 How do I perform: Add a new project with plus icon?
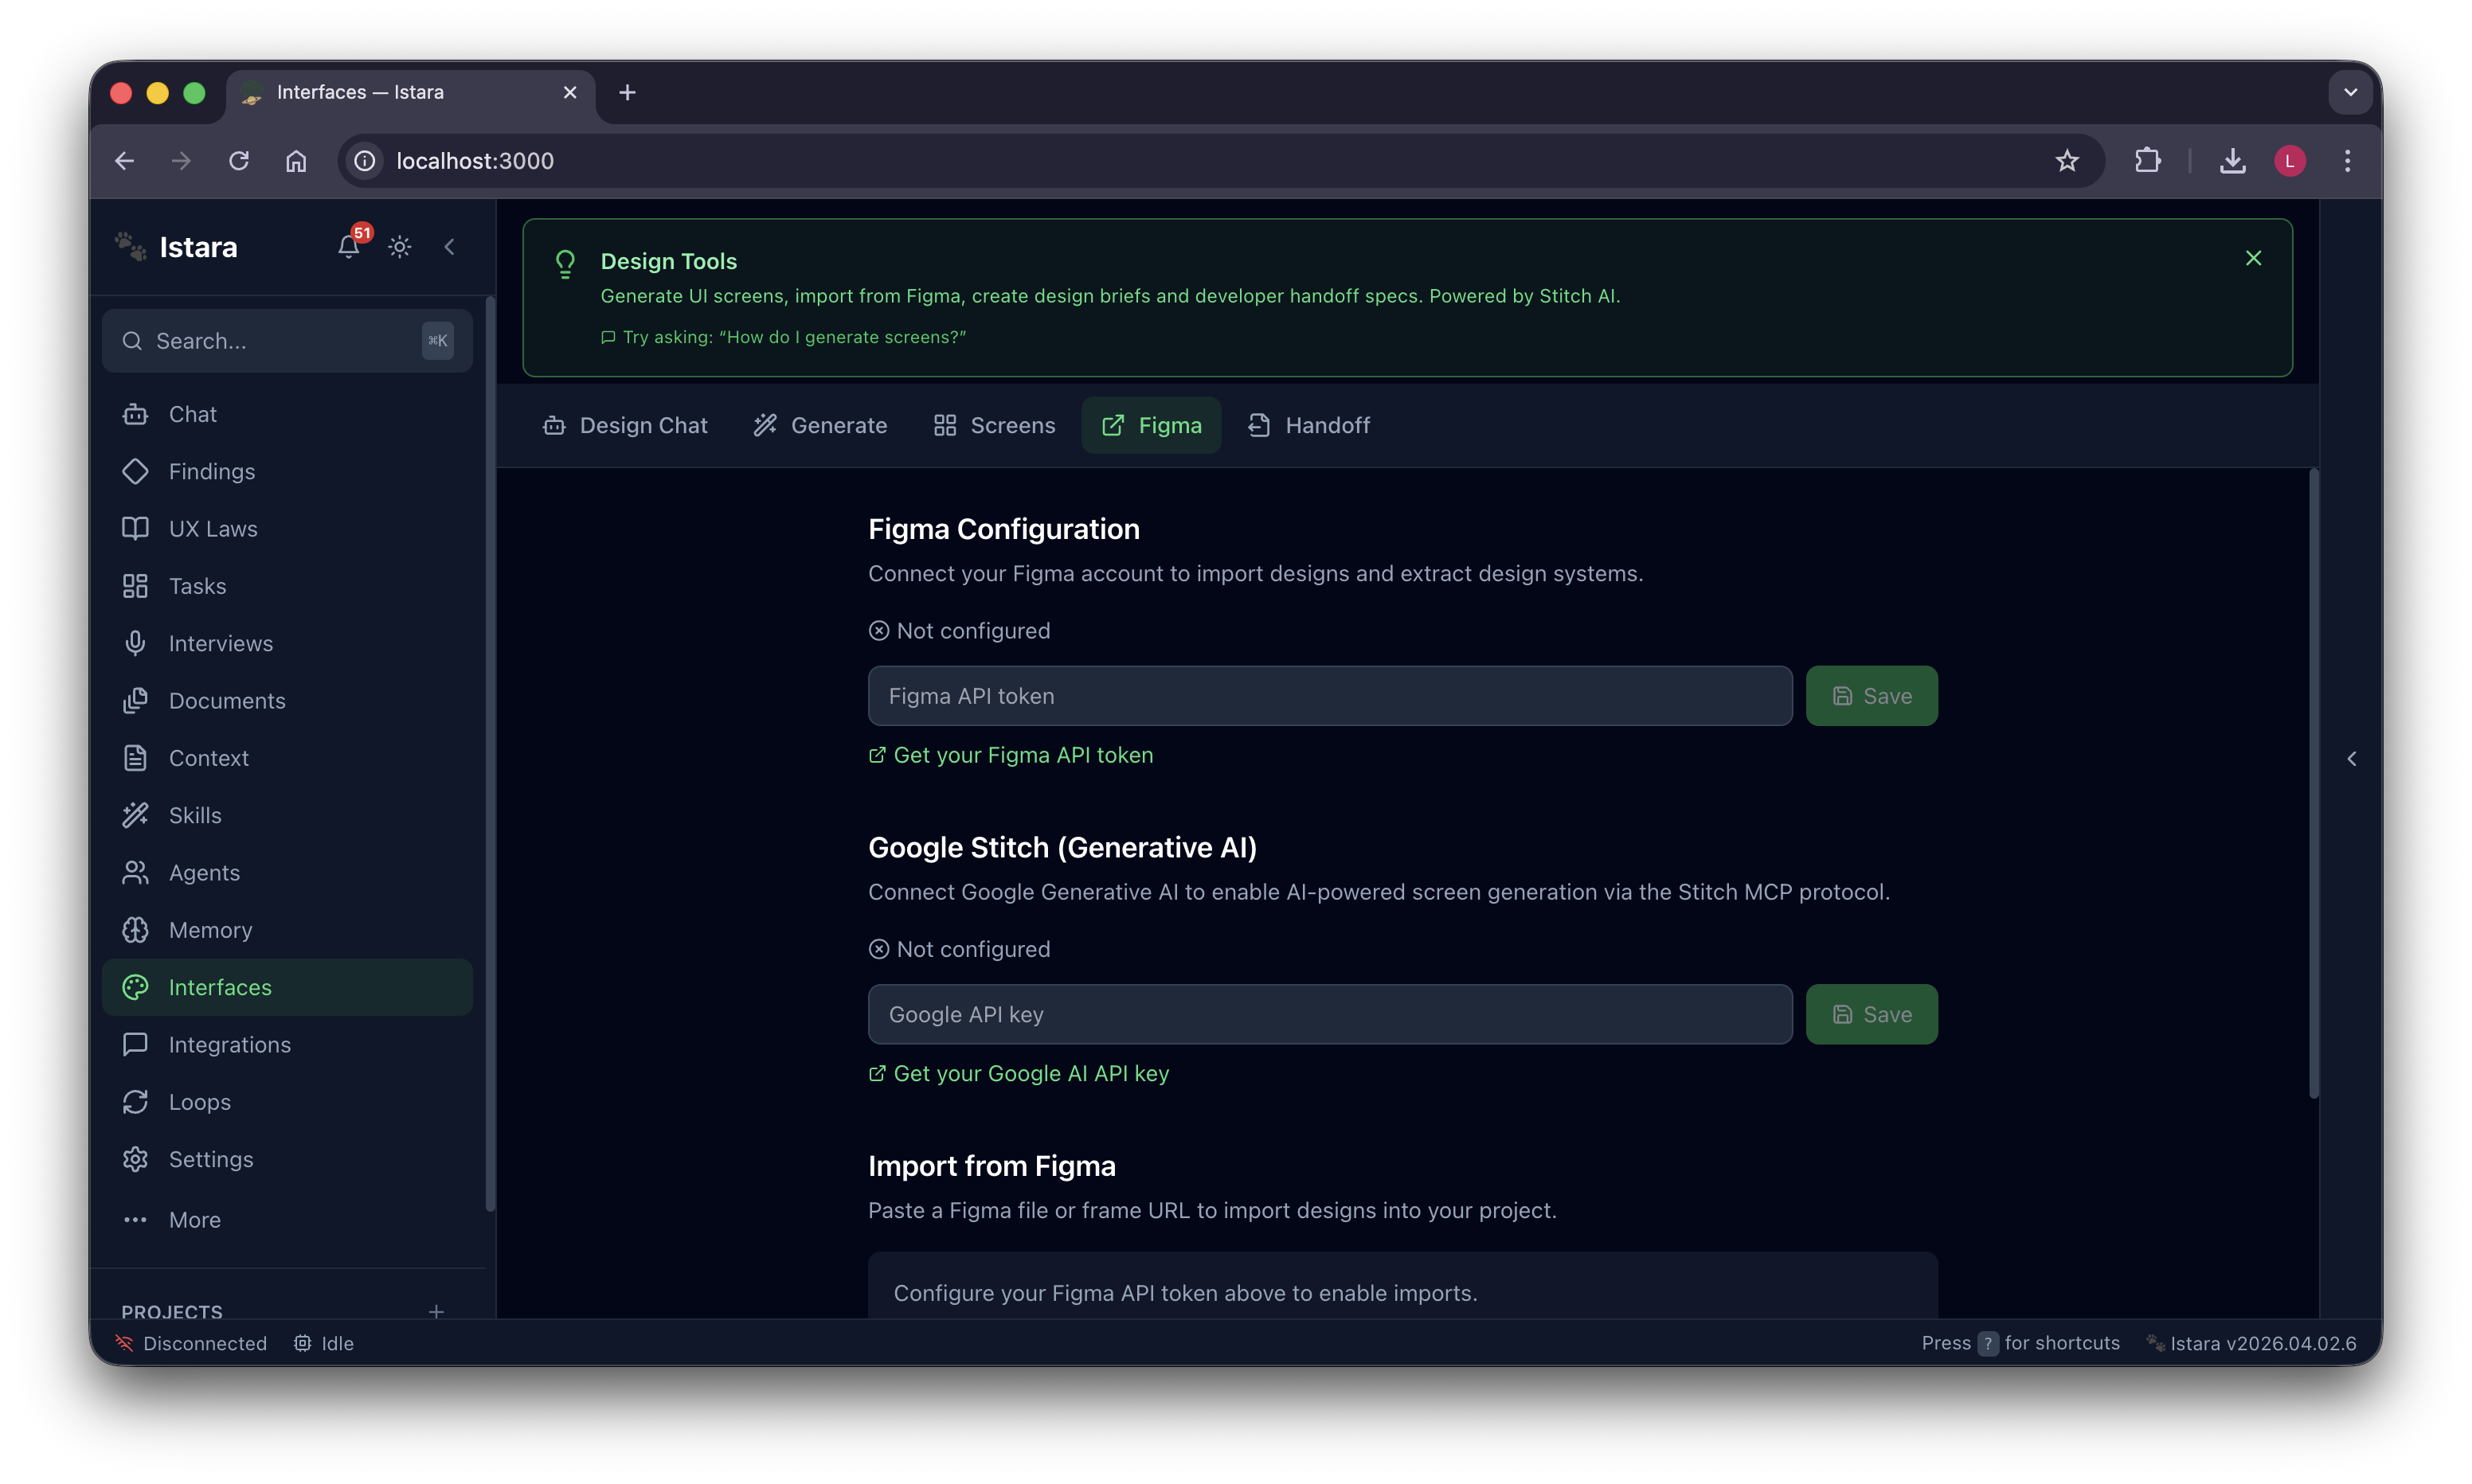436,1311
